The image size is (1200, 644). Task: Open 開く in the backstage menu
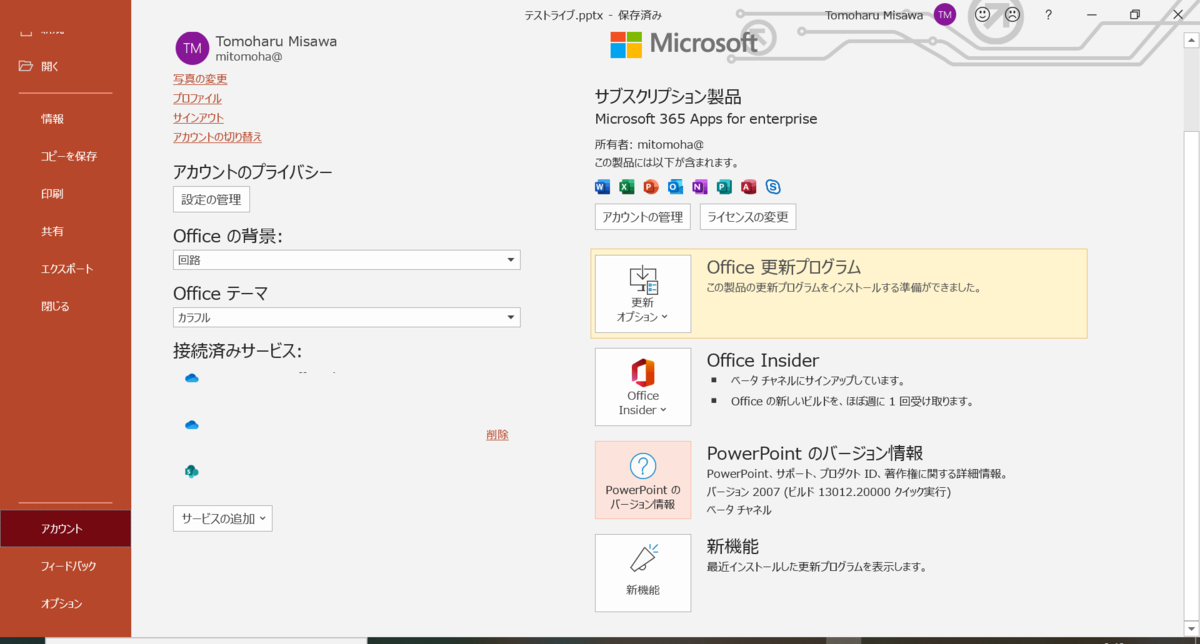[x=50, y=66]
